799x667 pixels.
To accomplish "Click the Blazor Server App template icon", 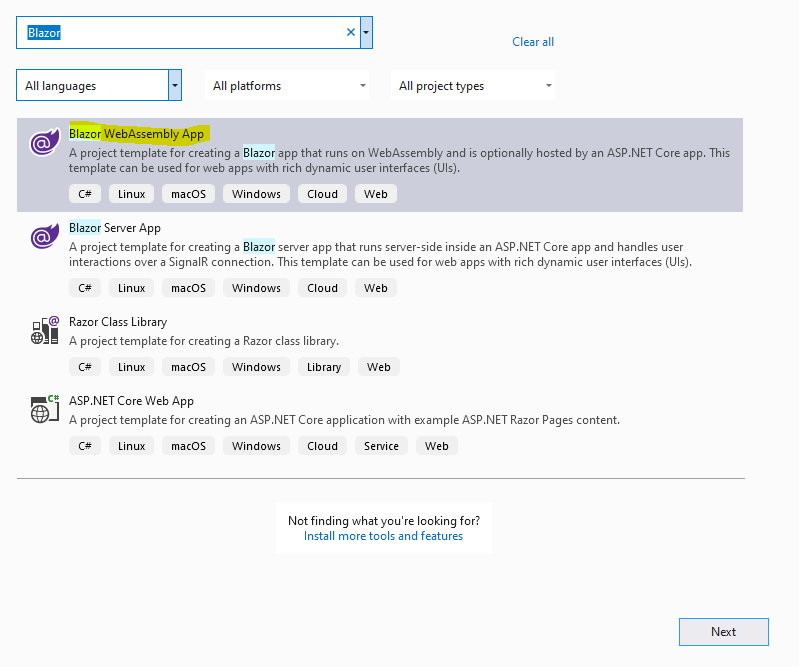I will pos(44,236).
